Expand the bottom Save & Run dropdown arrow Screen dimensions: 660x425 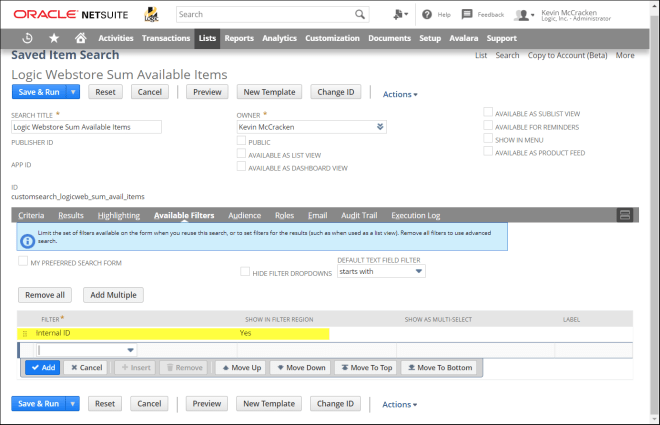click(x=73, y=404)
